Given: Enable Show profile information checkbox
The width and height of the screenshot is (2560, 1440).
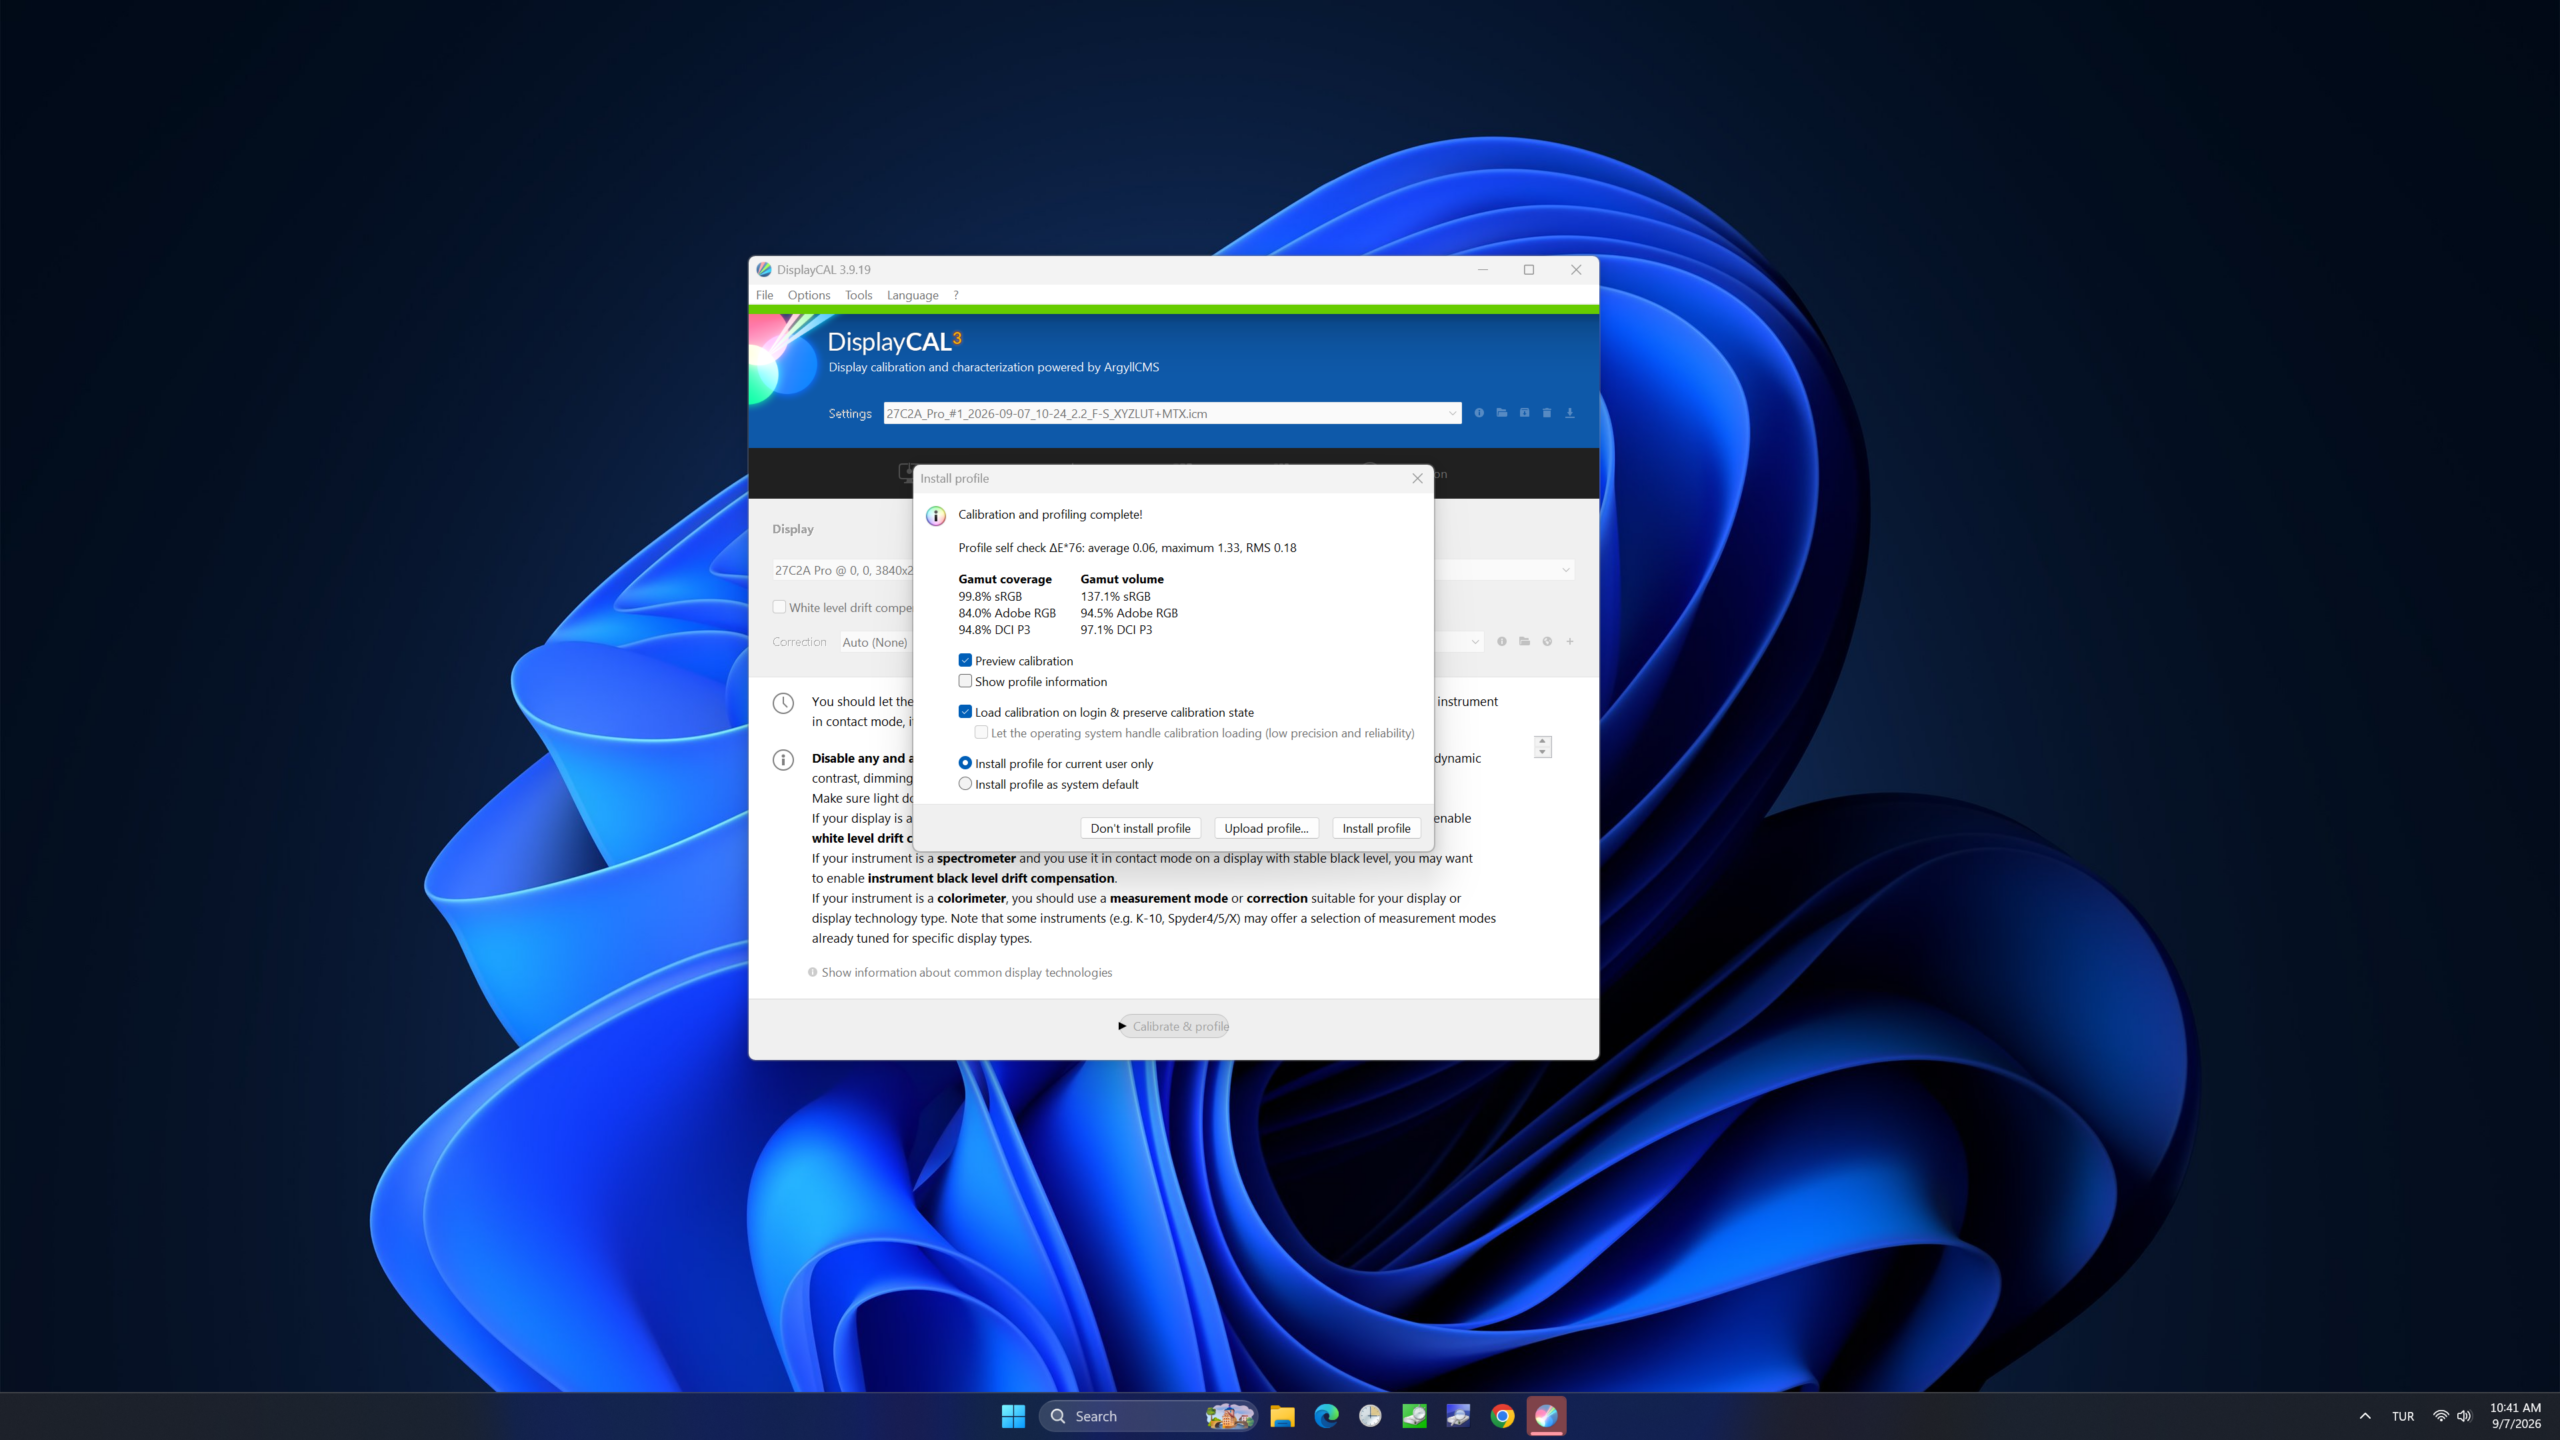Looking at the screenshot, I should coord(965,682).
